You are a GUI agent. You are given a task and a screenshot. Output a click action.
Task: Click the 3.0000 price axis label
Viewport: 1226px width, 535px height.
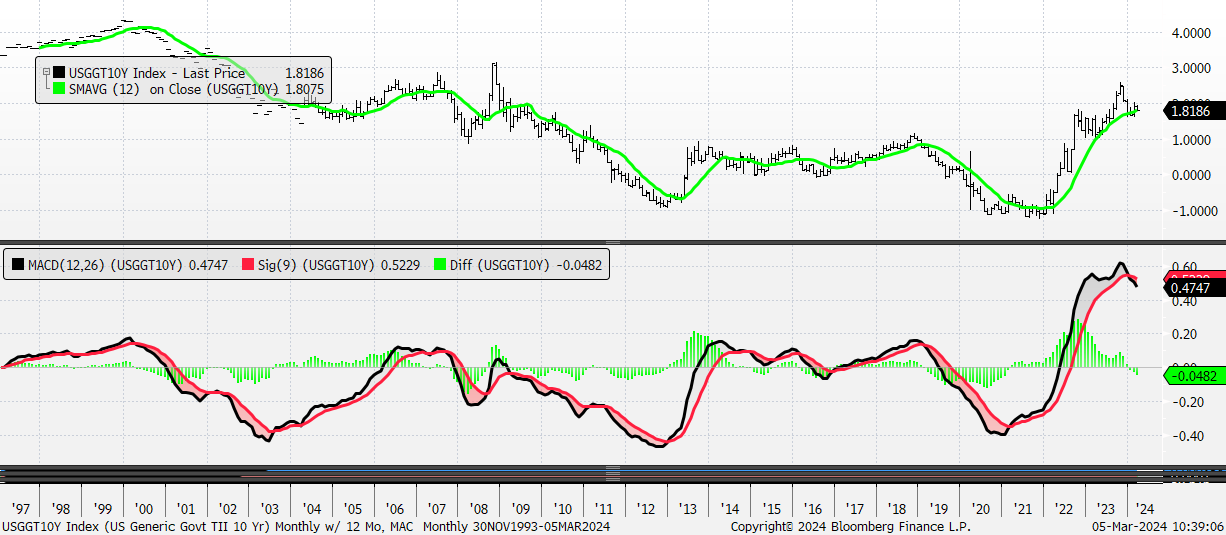coord(1190,69)
